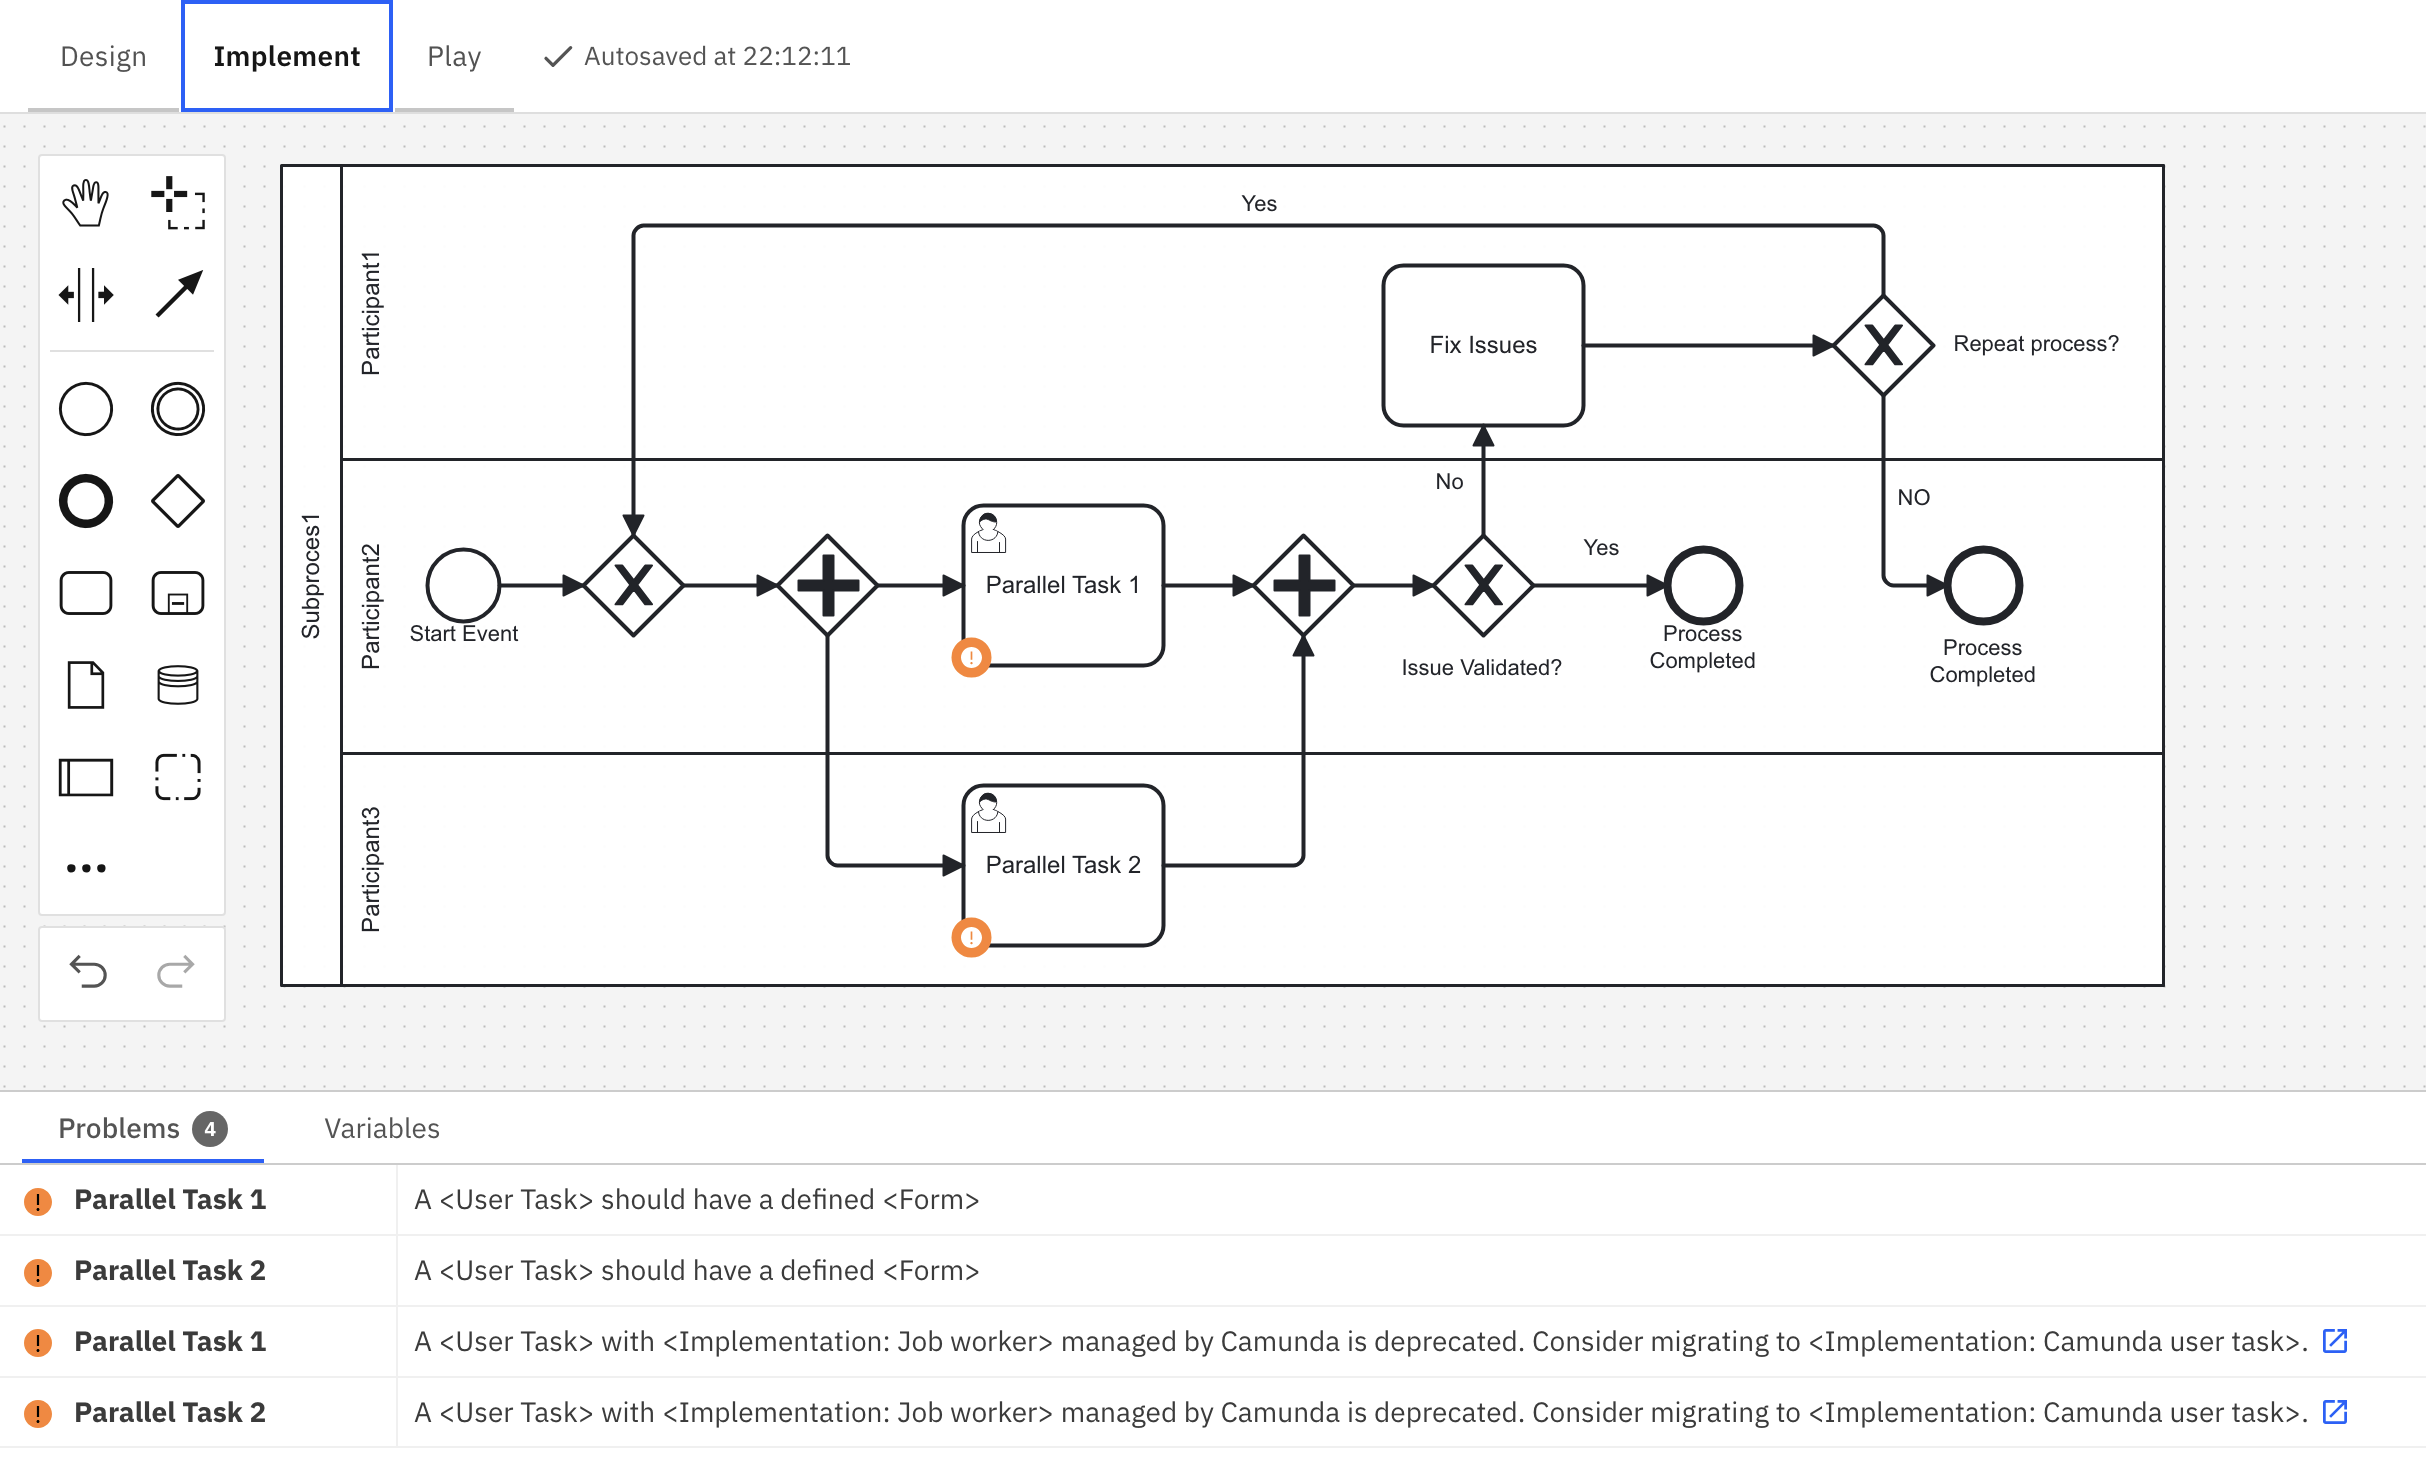Open the Variables tab
This screenshot has height=1472, width=2426.
point(382,1128)
